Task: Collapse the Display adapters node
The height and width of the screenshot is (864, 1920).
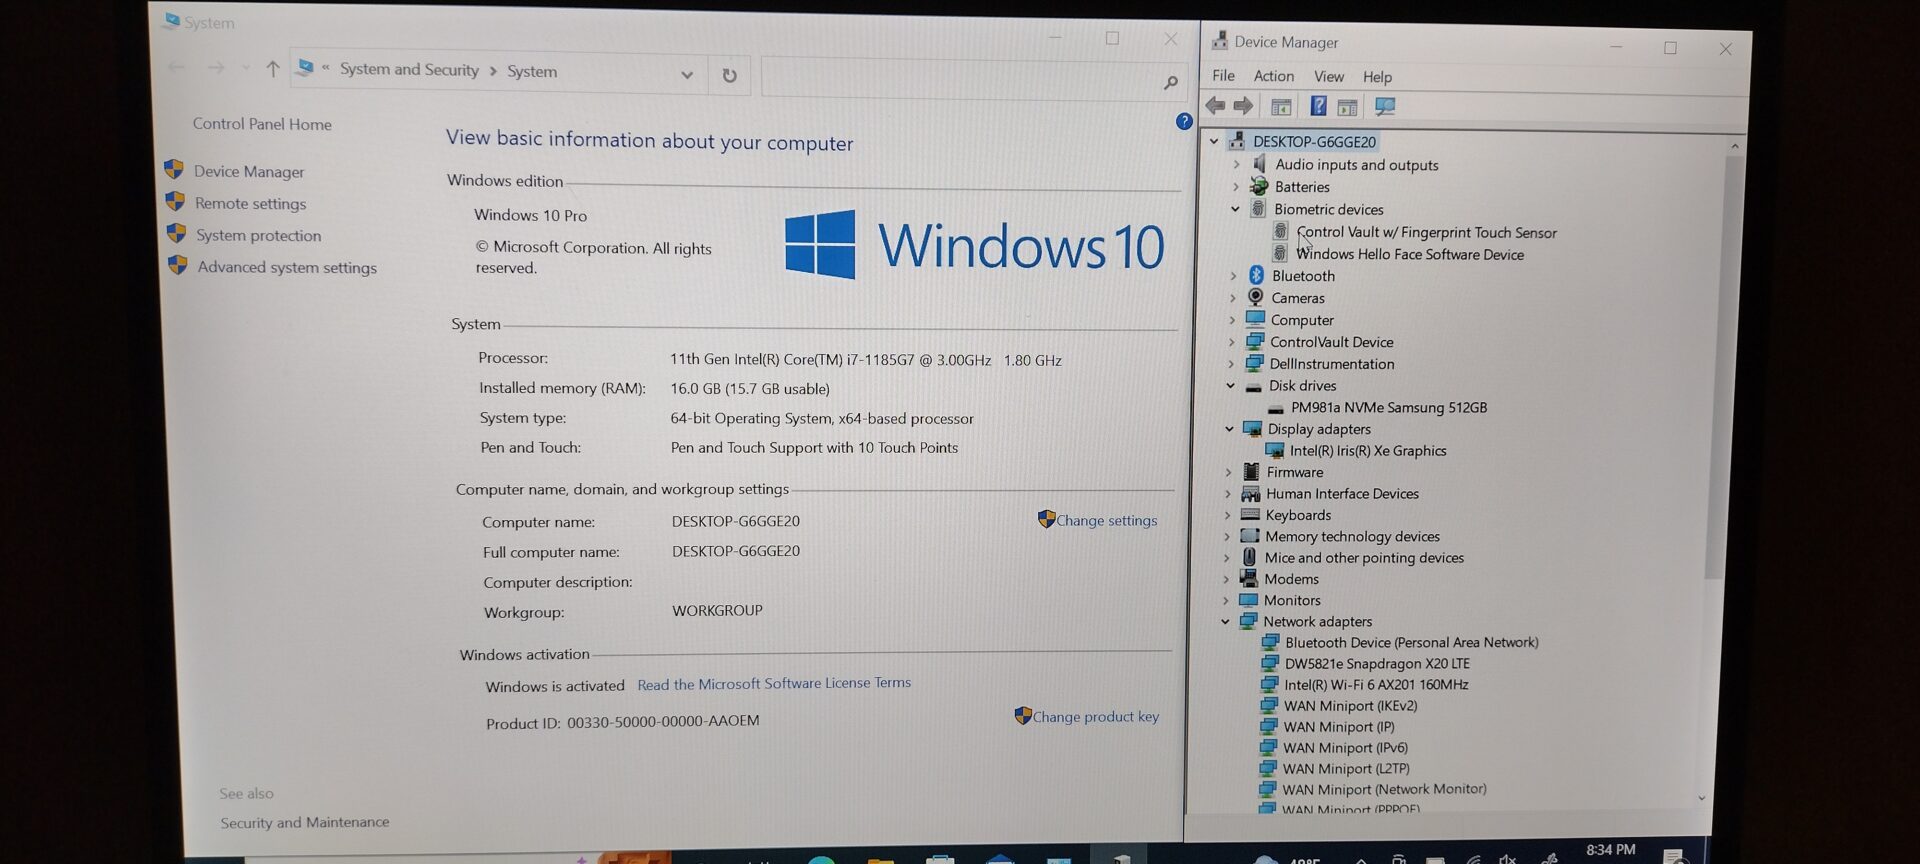Action: click(1230, 428)
